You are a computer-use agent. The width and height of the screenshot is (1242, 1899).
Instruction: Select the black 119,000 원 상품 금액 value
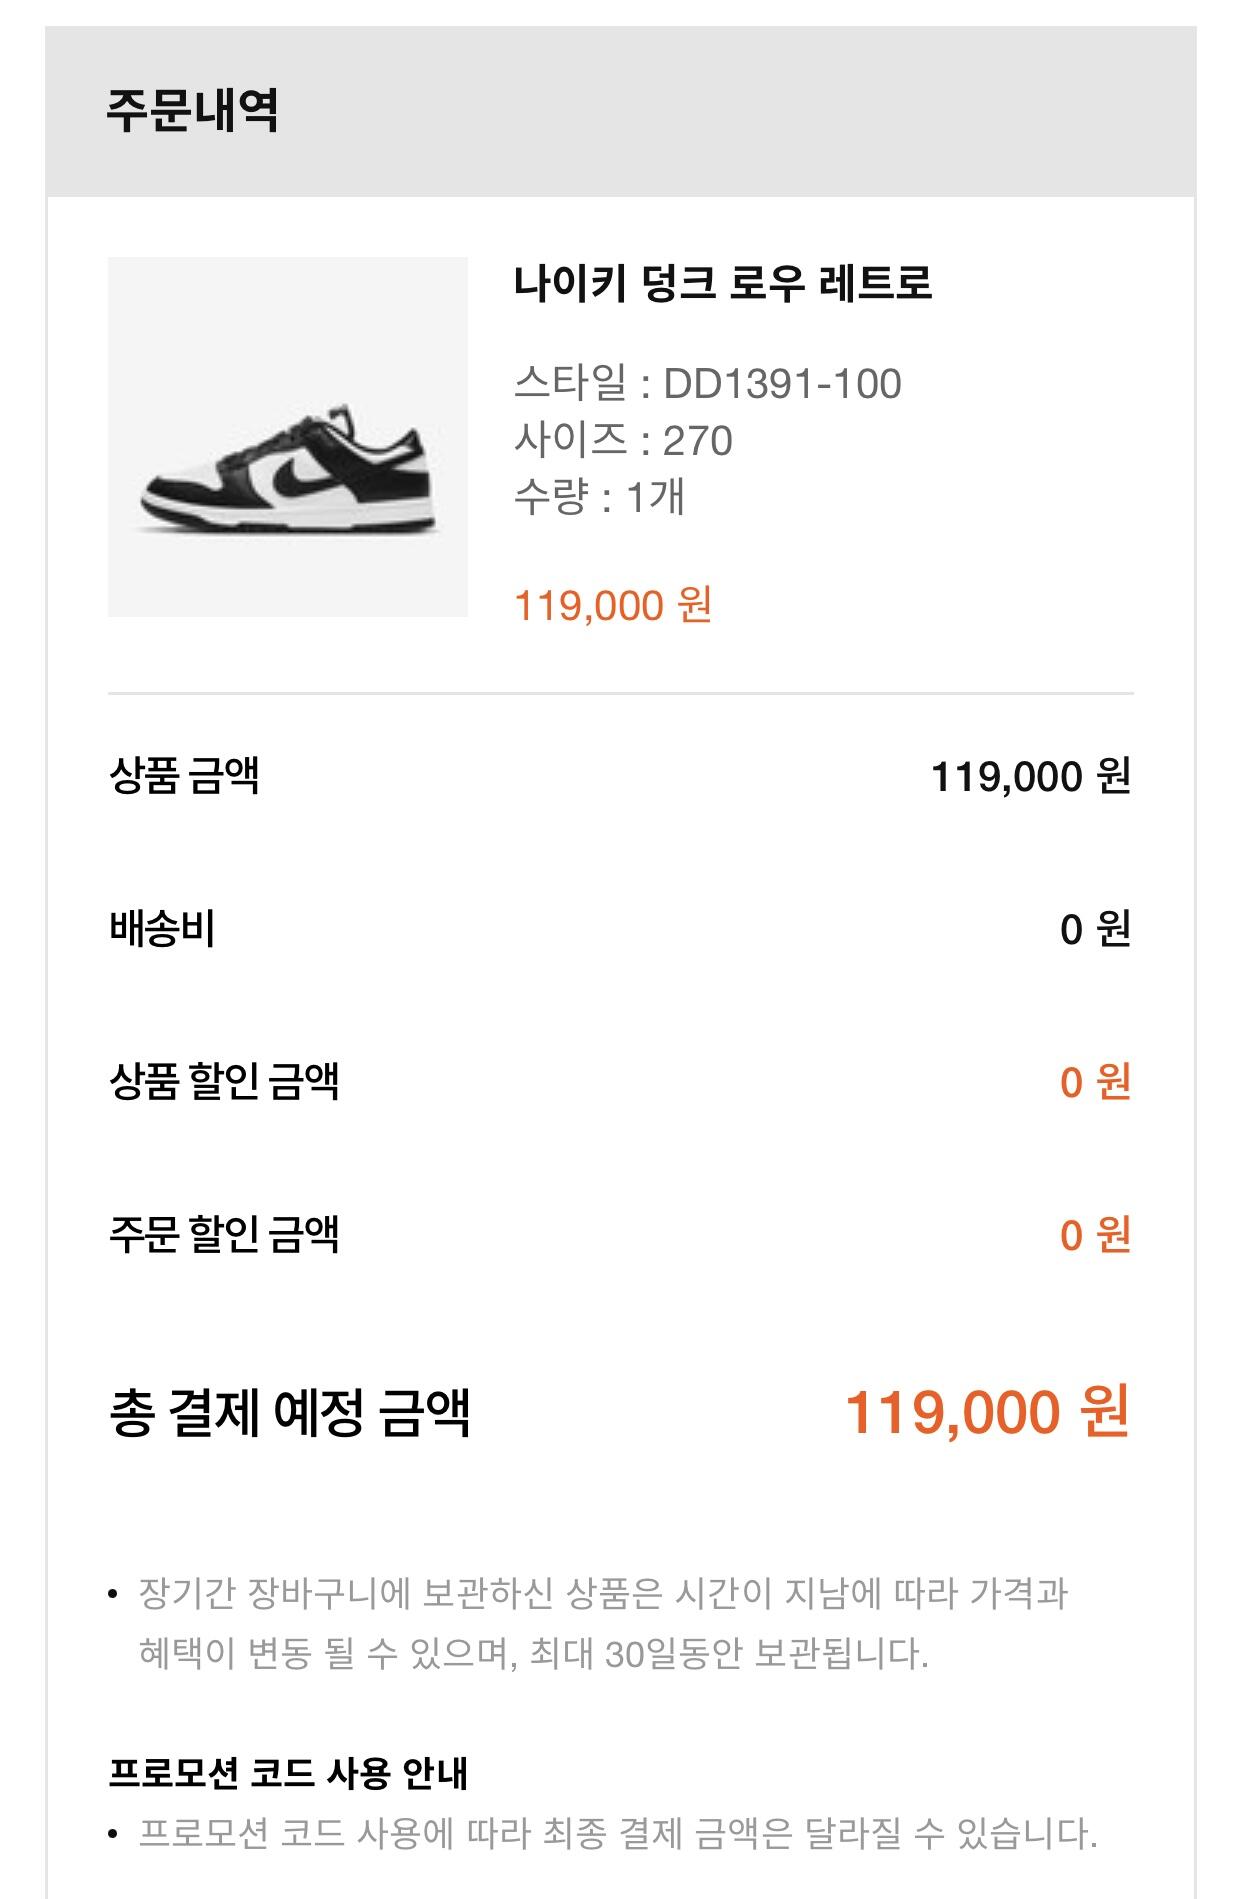coord(1030,777)
